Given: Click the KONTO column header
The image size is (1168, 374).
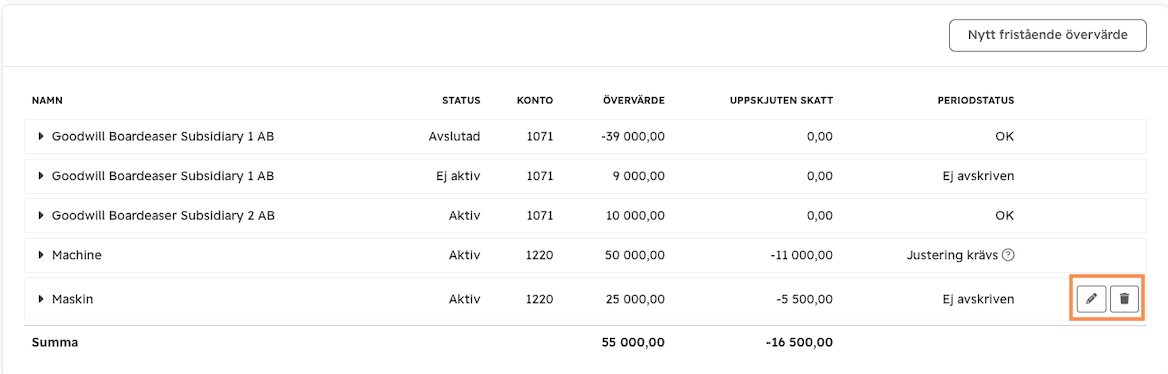Looking at the screenshot, I should pos(535,101).
